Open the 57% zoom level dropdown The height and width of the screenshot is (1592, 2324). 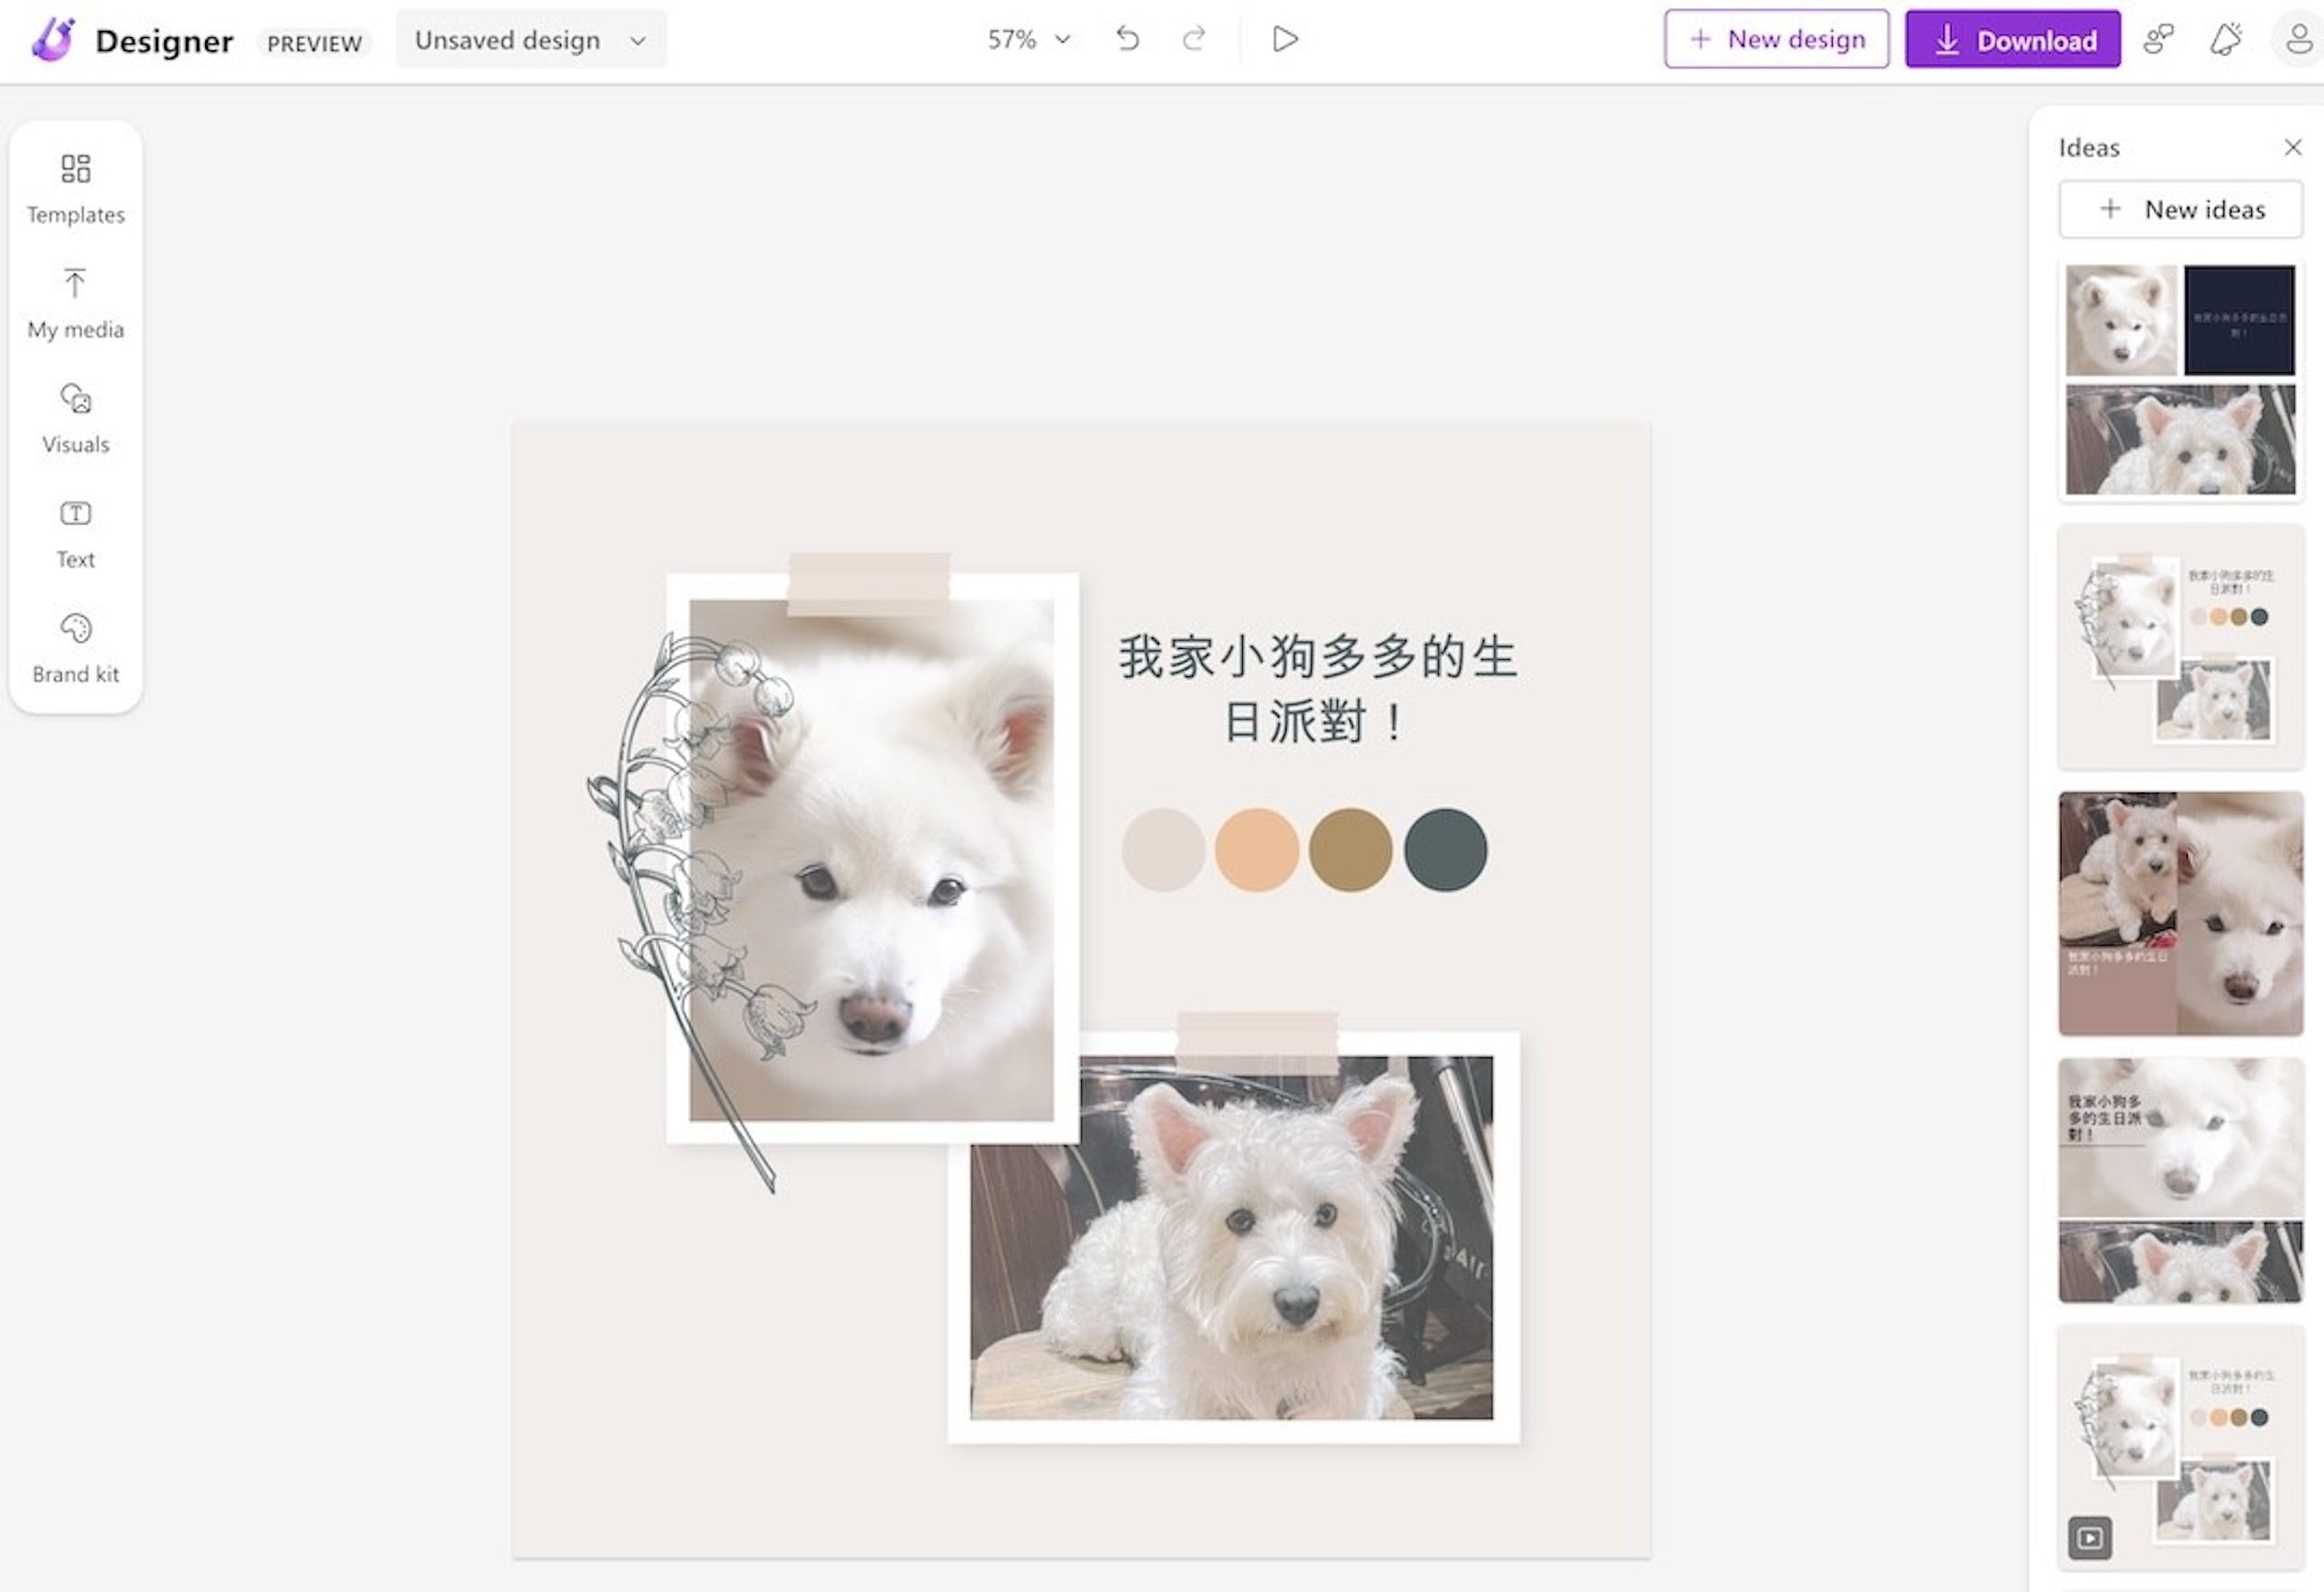click(1029, 40)
